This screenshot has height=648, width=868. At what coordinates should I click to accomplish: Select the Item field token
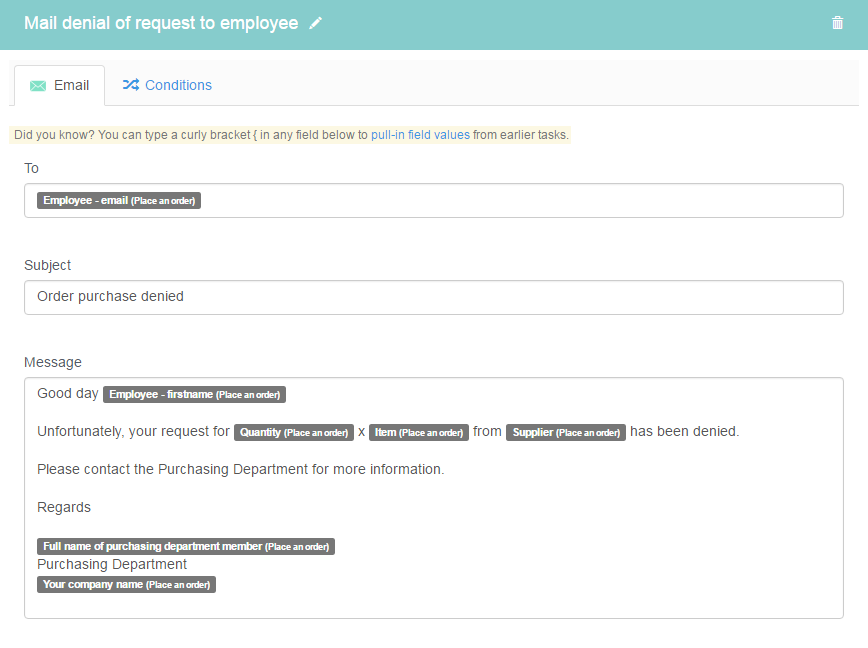[419, 433]
